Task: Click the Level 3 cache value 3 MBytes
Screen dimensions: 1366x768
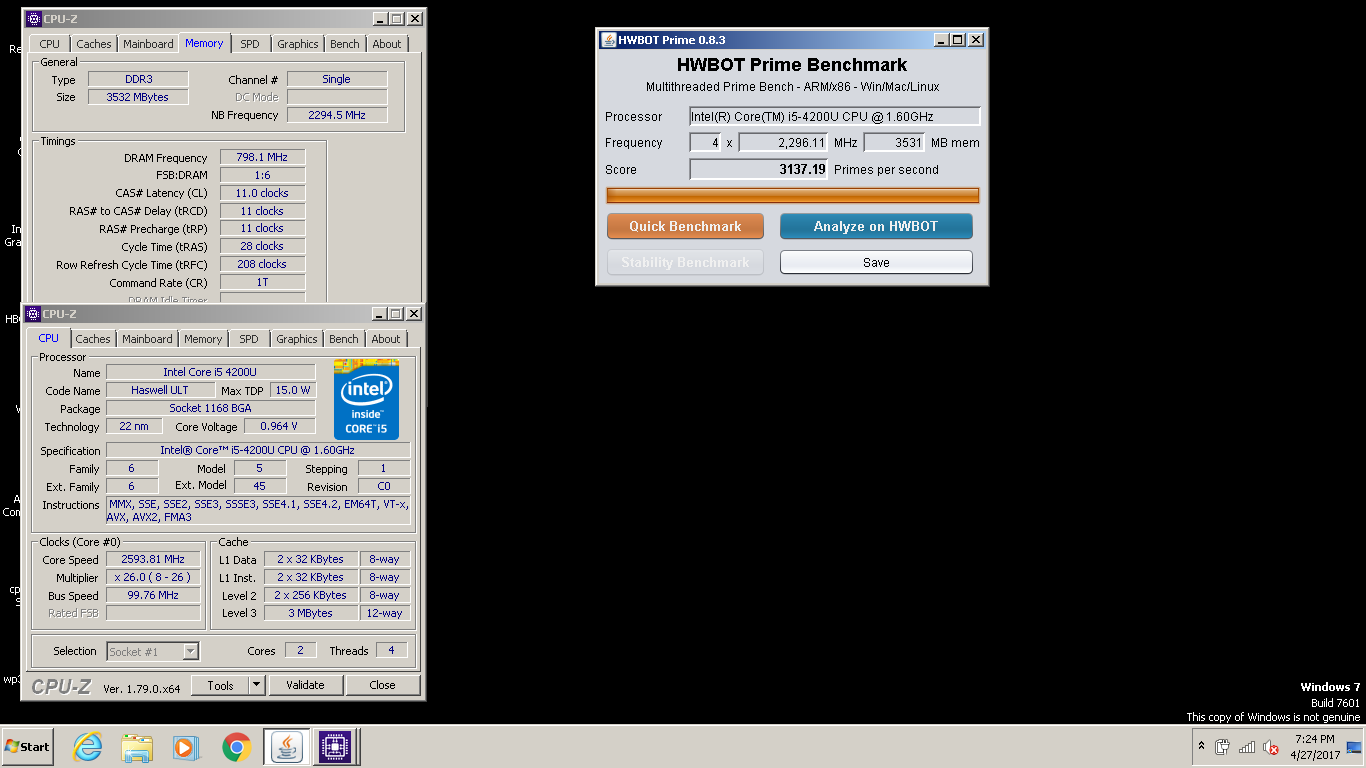Action: [311, 613]
